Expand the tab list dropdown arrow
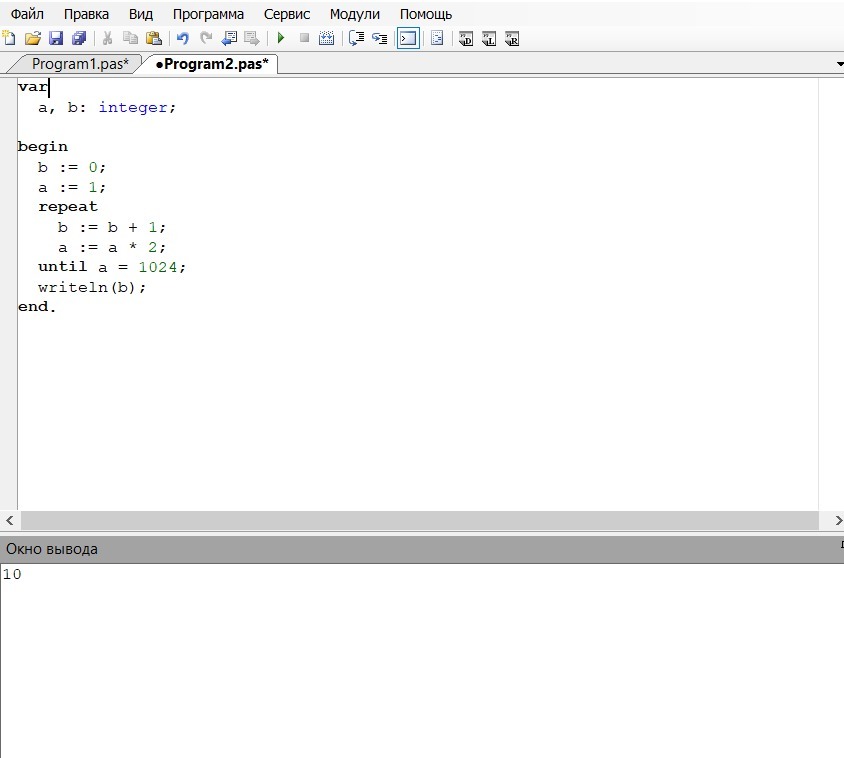 click(839, 64)
